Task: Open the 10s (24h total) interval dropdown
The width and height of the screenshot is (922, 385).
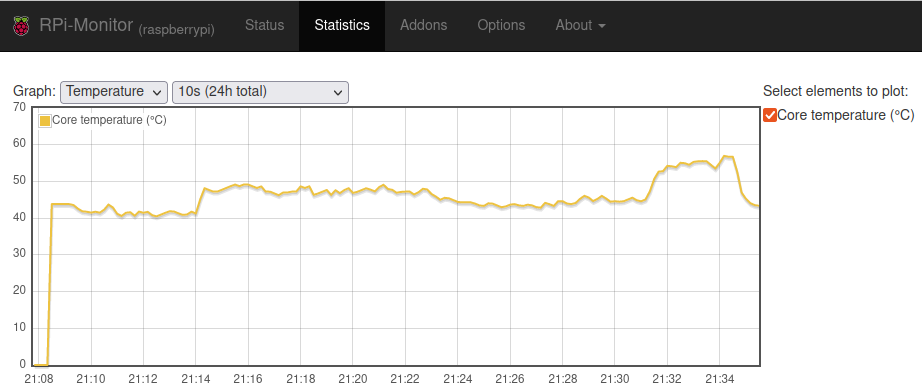Action: [x=260, y=92]
